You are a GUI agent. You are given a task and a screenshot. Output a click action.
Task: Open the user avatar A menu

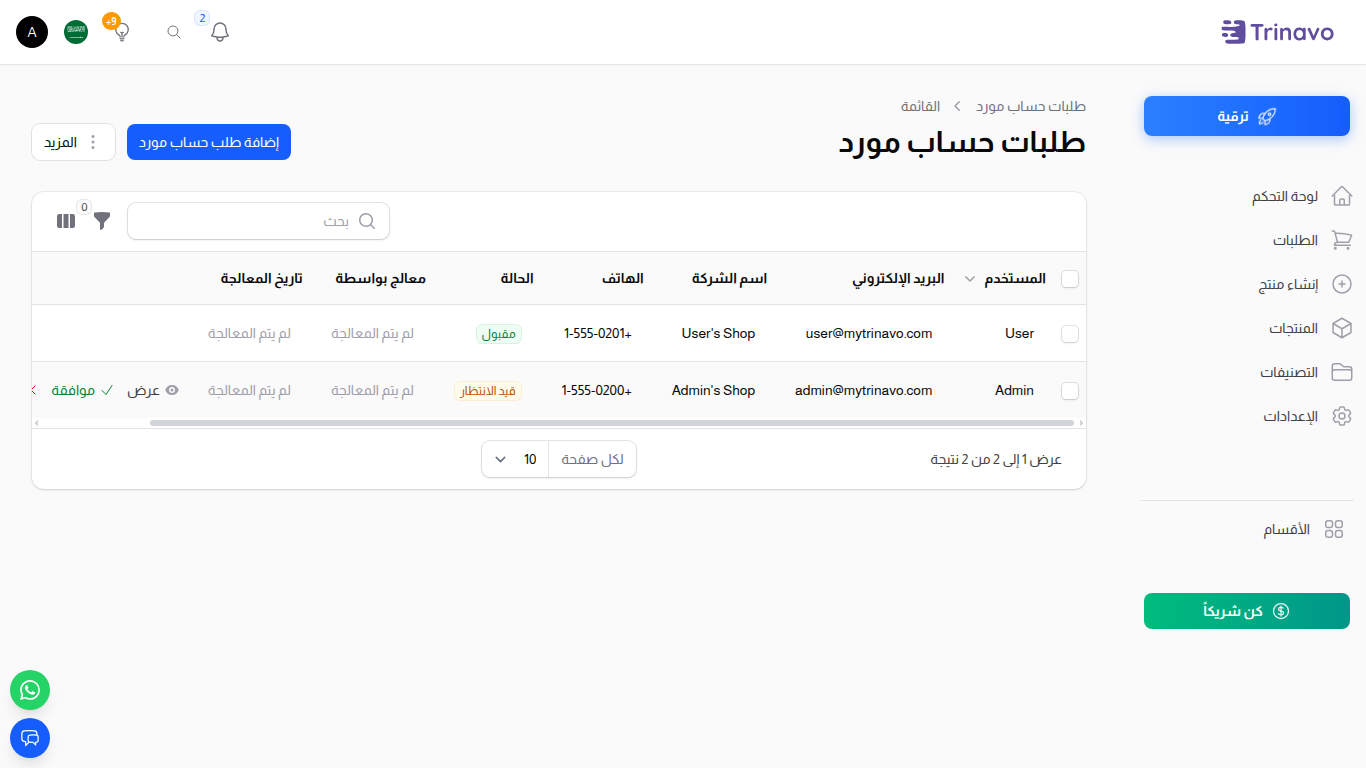(x=32, y=32)
